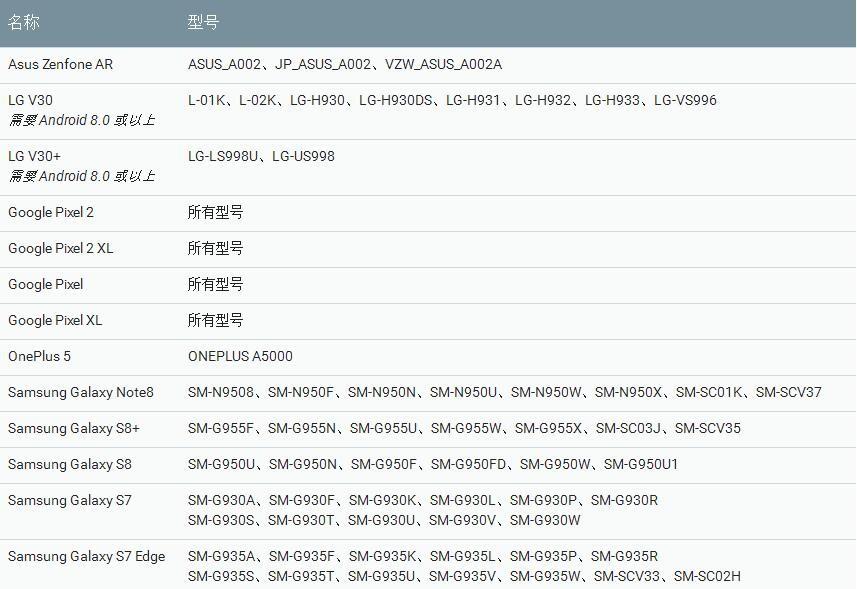
Task: Select the LG V30 device name
Action: click(32, 100)
